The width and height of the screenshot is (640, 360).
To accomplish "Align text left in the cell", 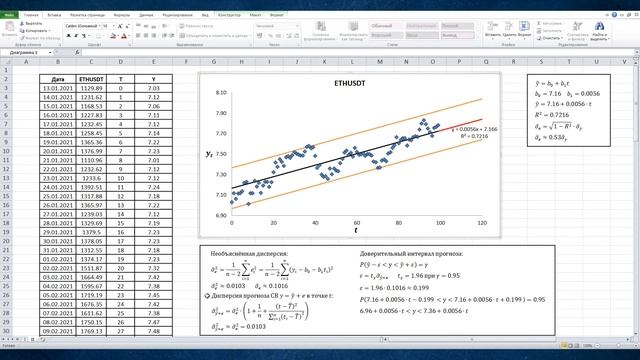I will 138,36.
